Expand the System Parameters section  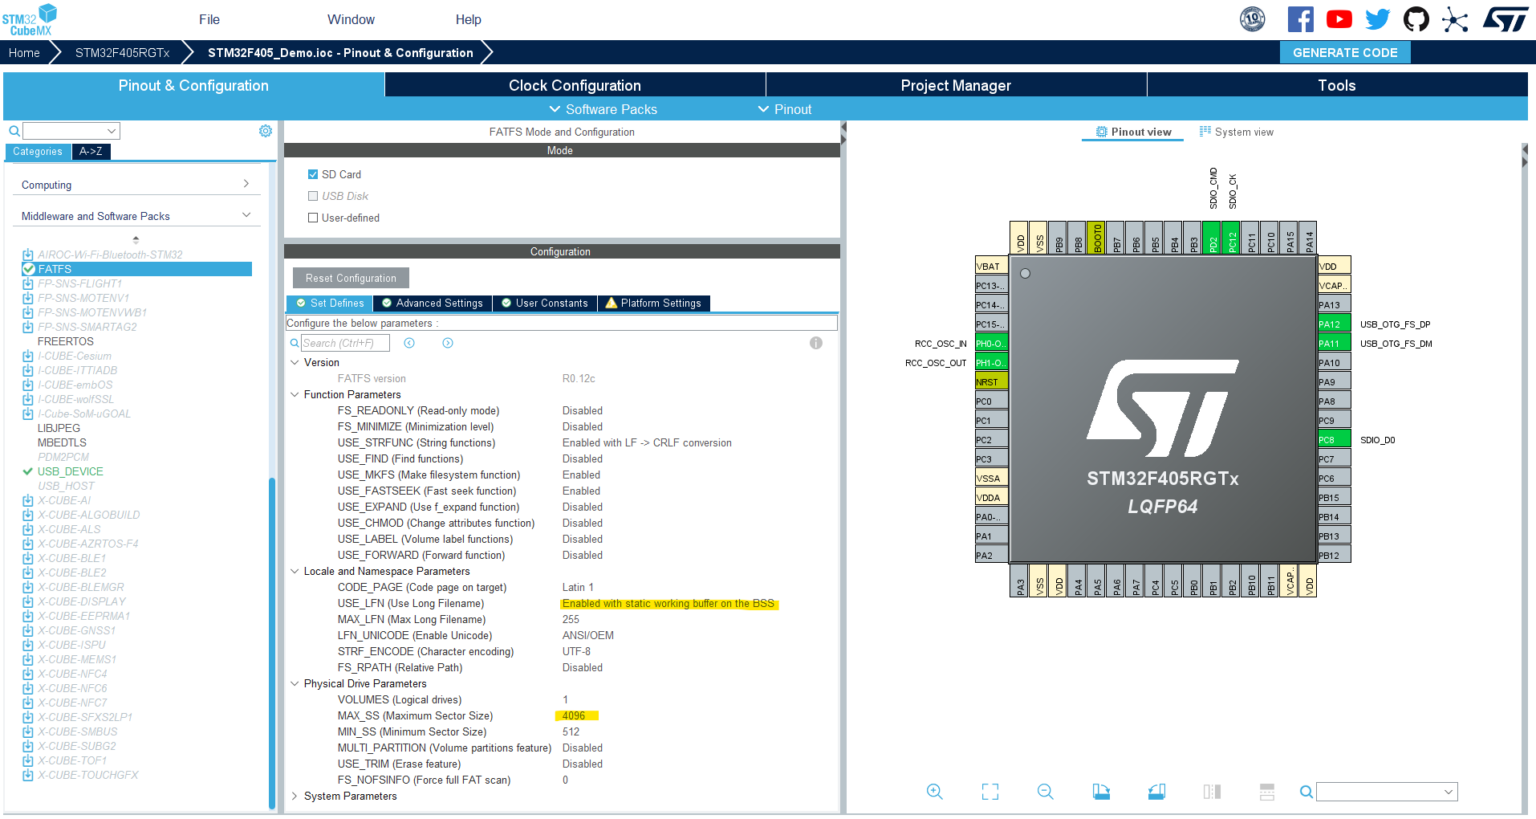click(293, 795)
